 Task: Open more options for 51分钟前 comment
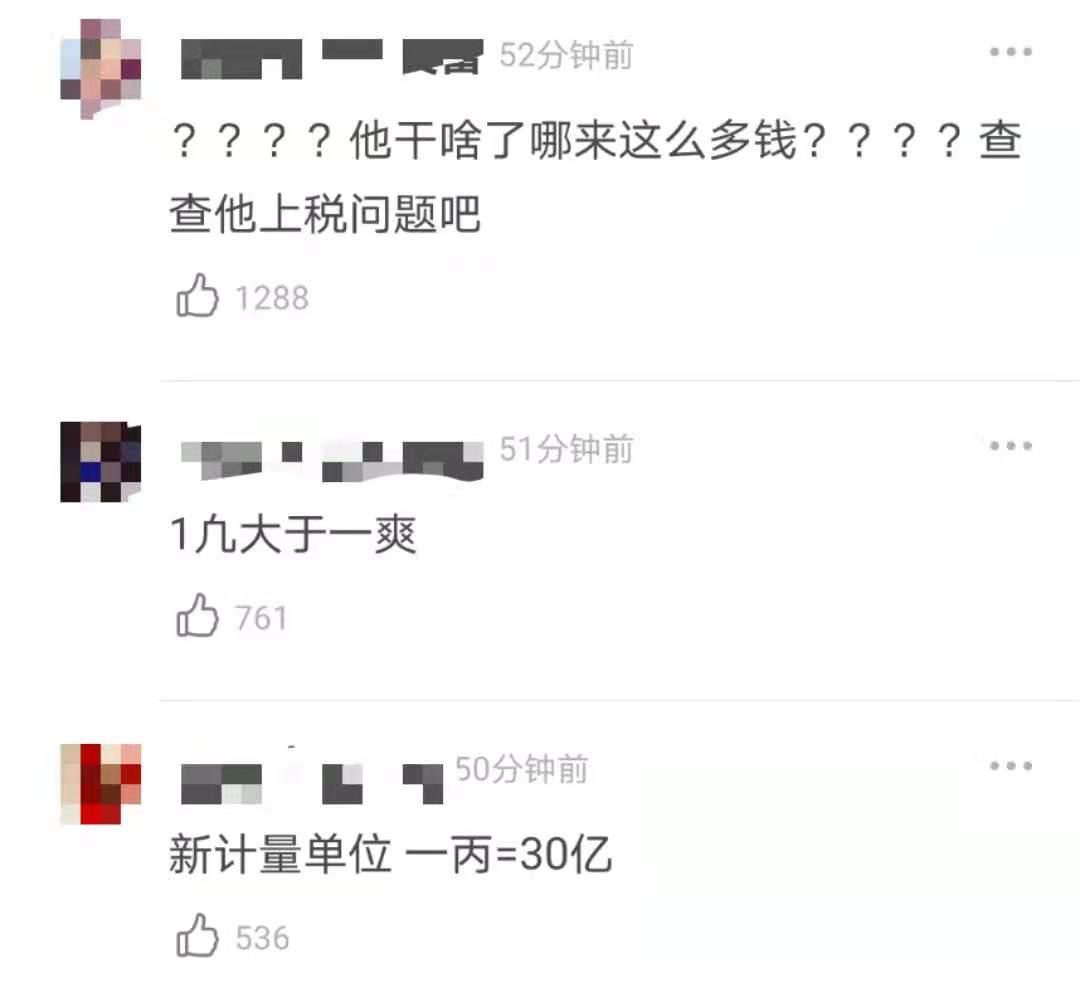[x=1010, y=446]
